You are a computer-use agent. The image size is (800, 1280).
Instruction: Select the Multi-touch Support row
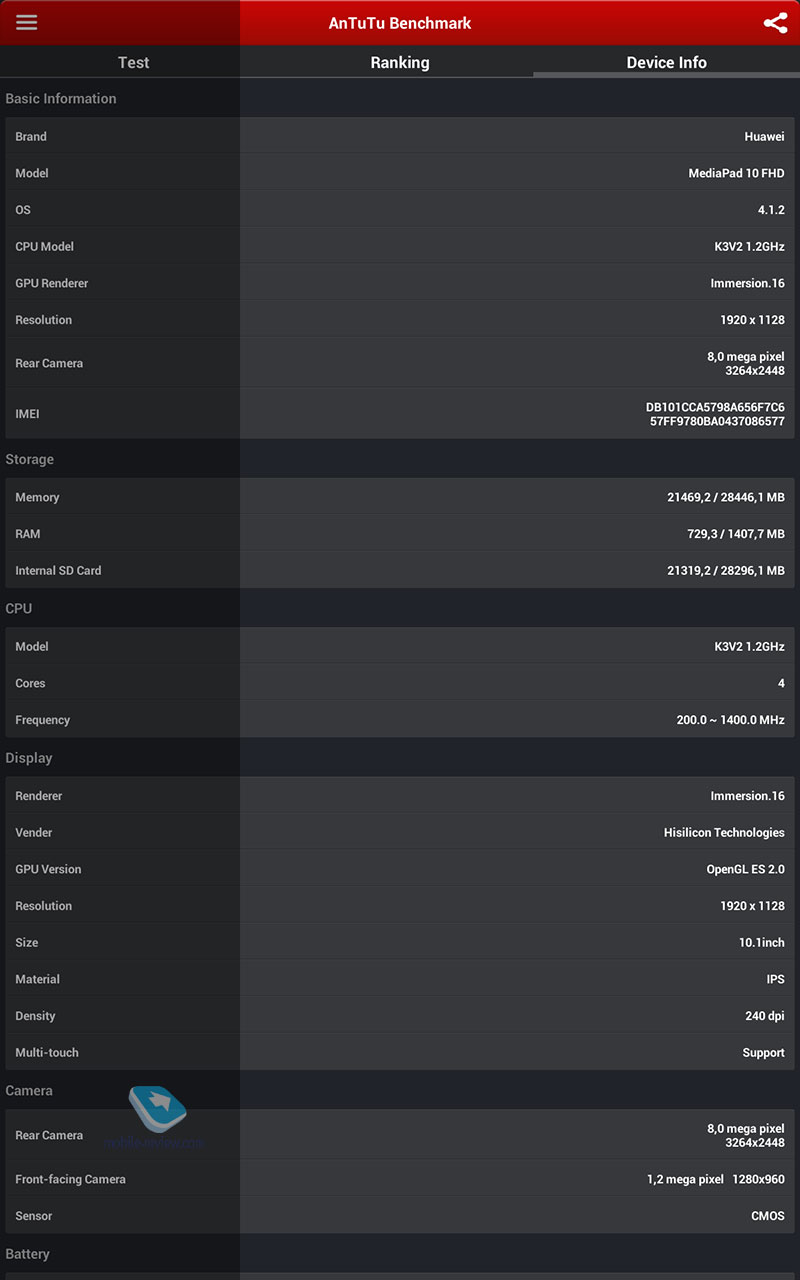pyautogui.click(x=400, y=1052)
